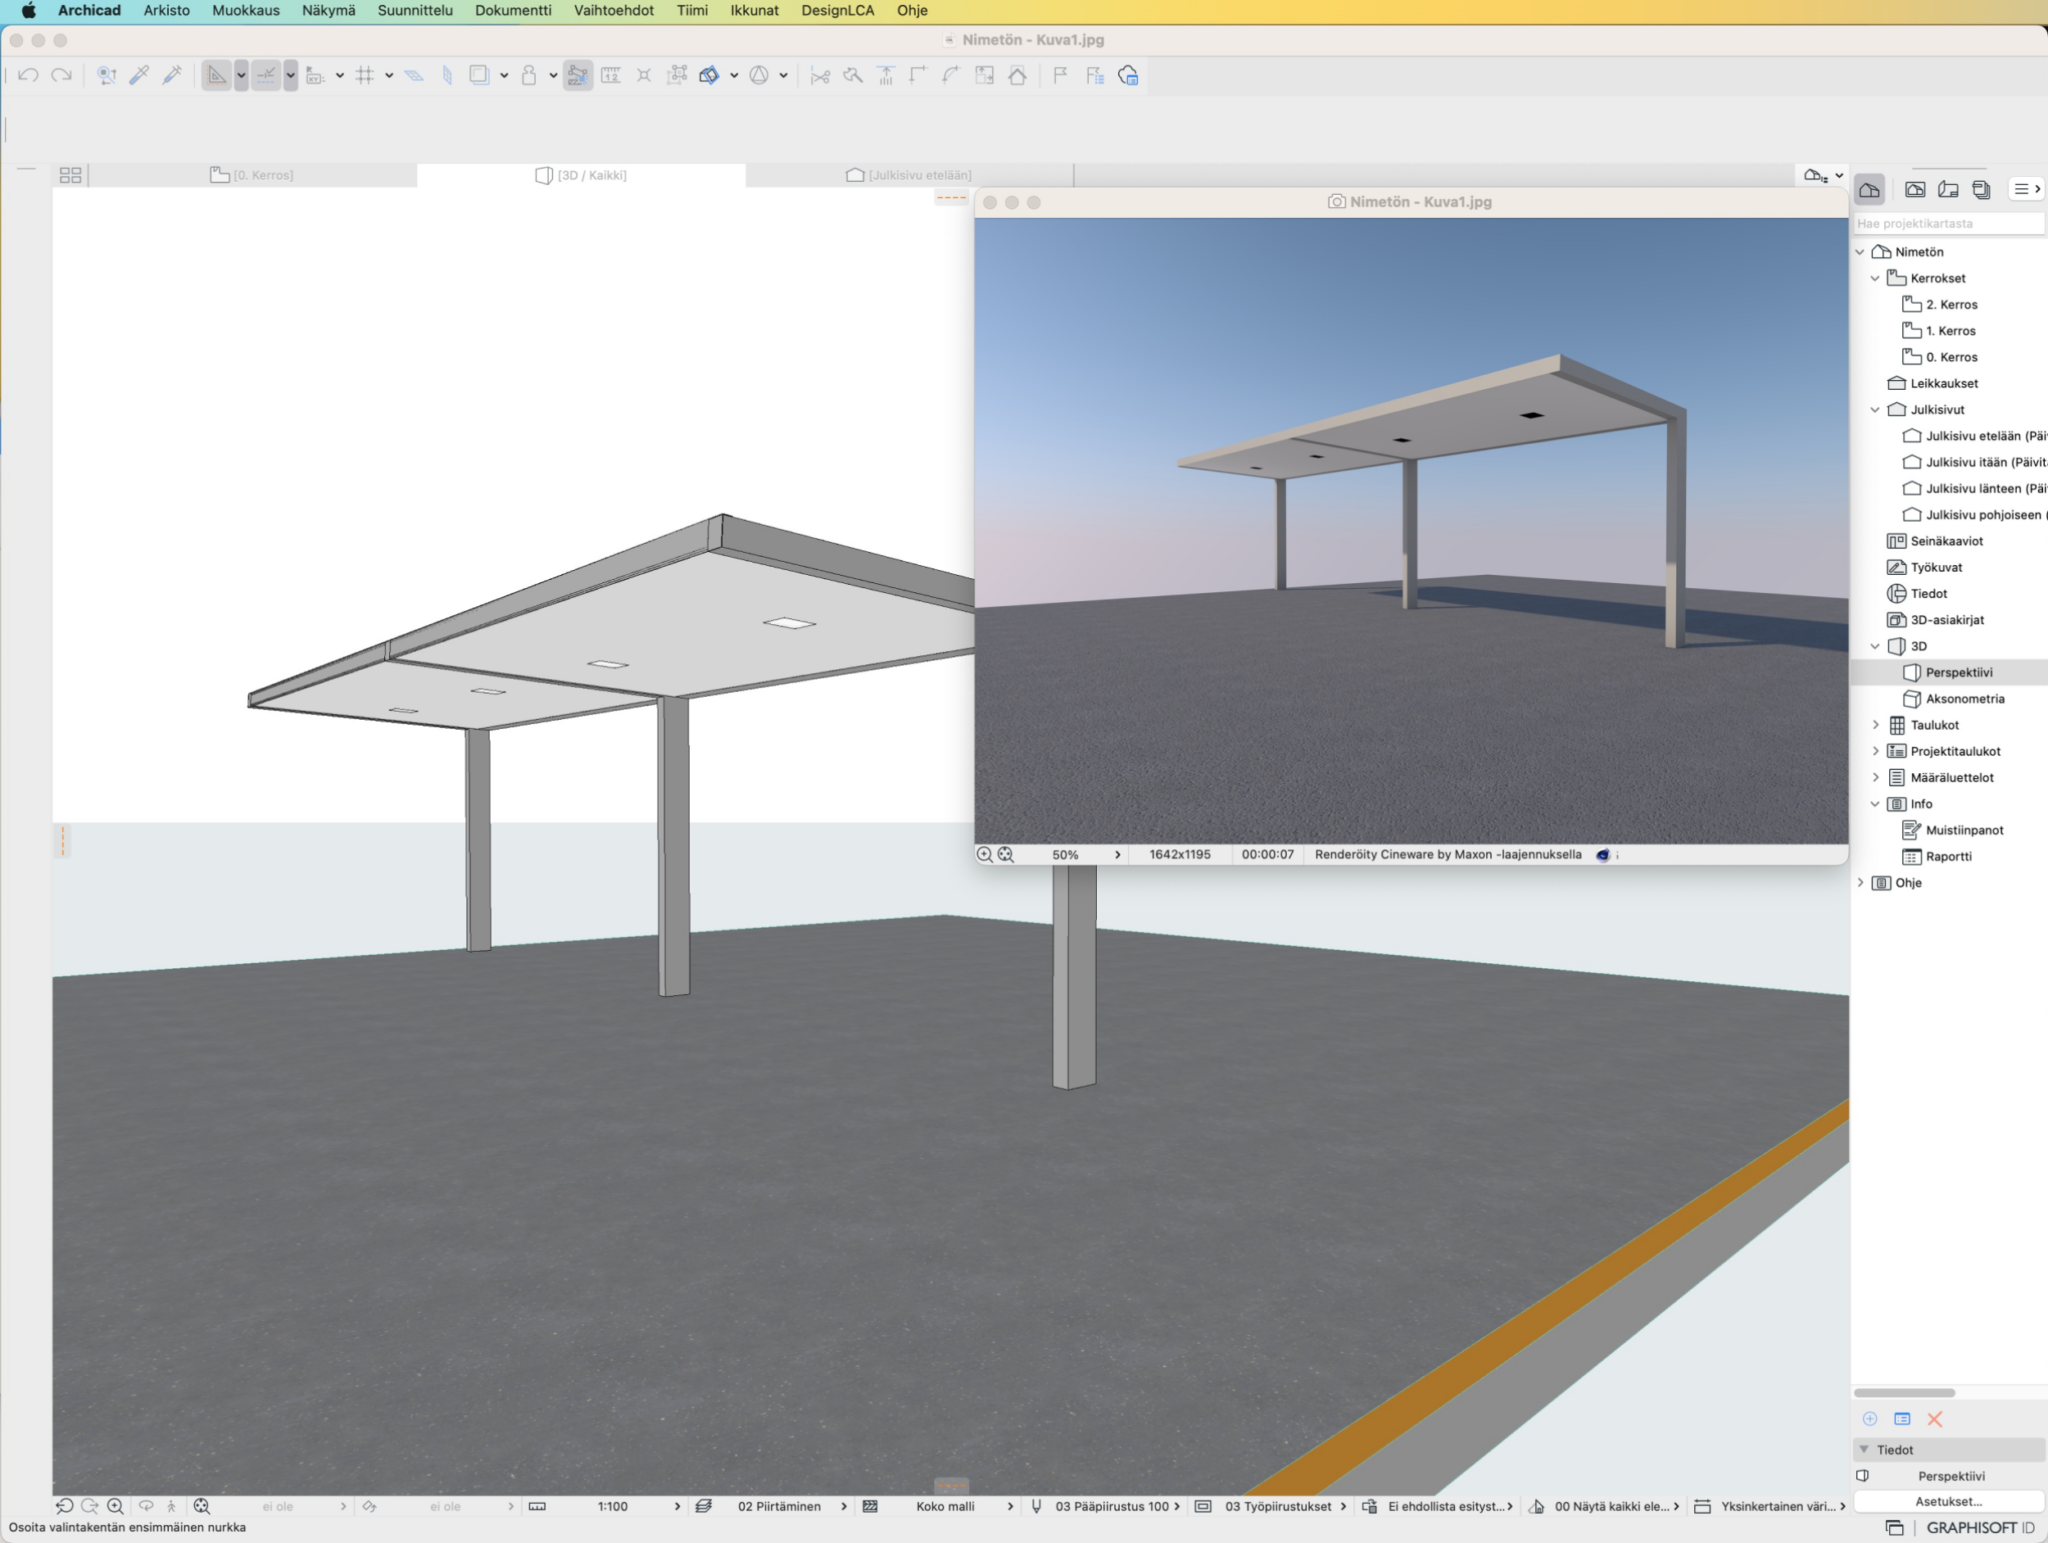Click the red delete X in navigator
The width and height of the screenshot is (2048, 1543).
click(x=1935, y=1419)
